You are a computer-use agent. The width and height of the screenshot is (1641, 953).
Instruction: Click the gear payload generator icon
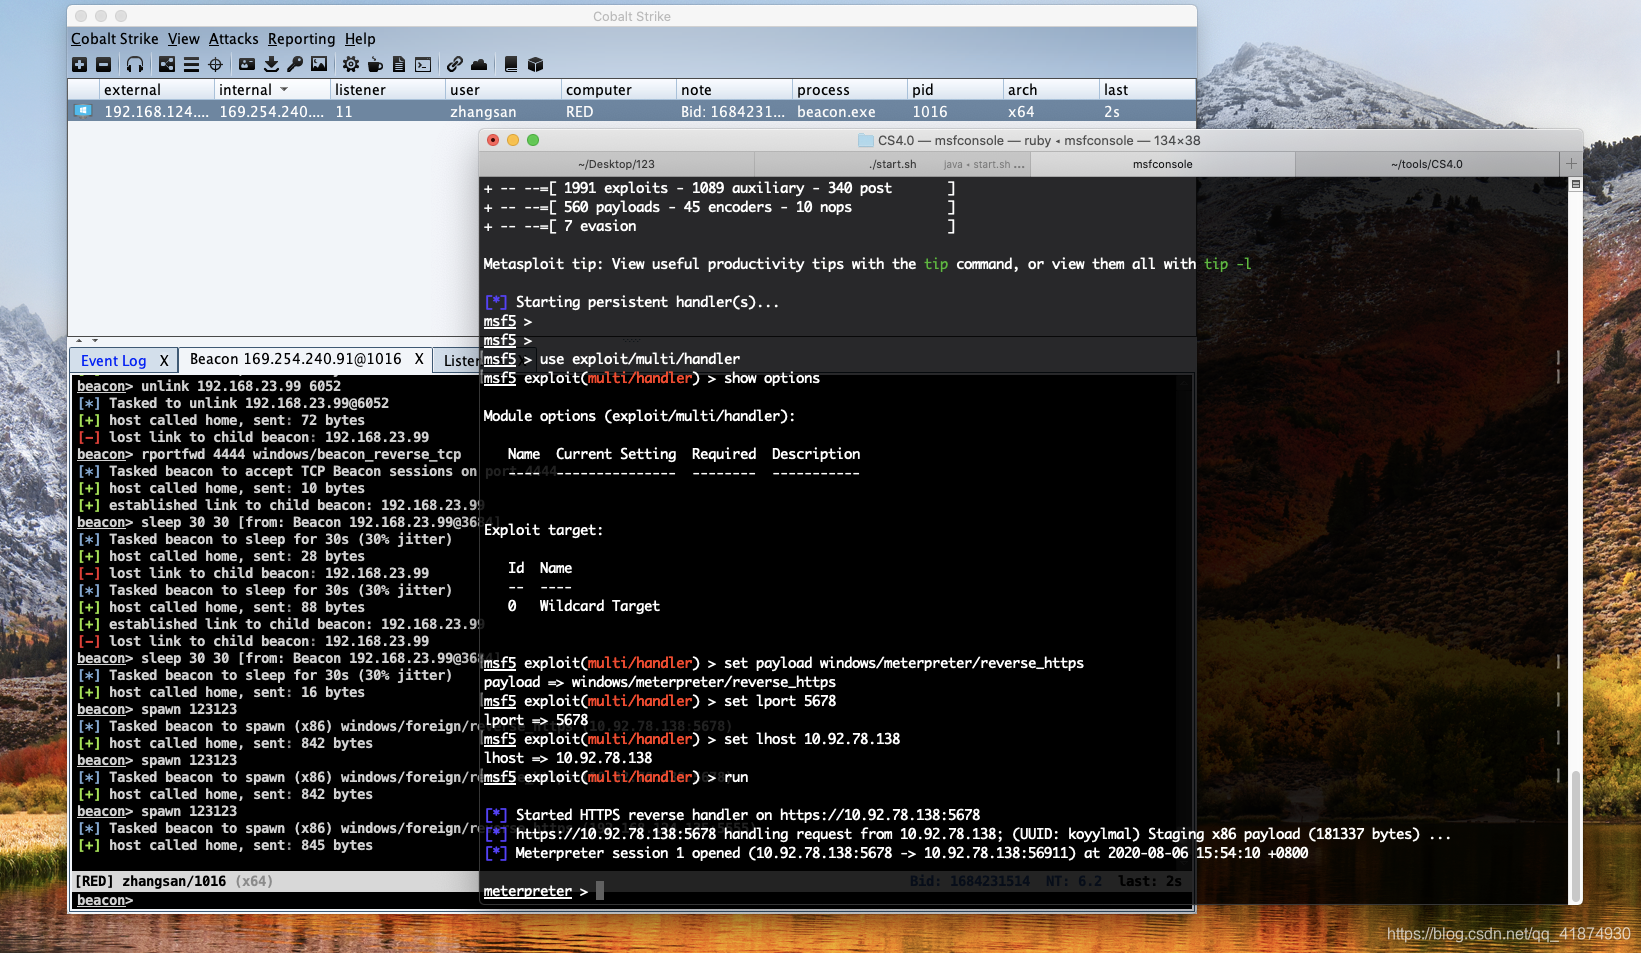[351, 64]
